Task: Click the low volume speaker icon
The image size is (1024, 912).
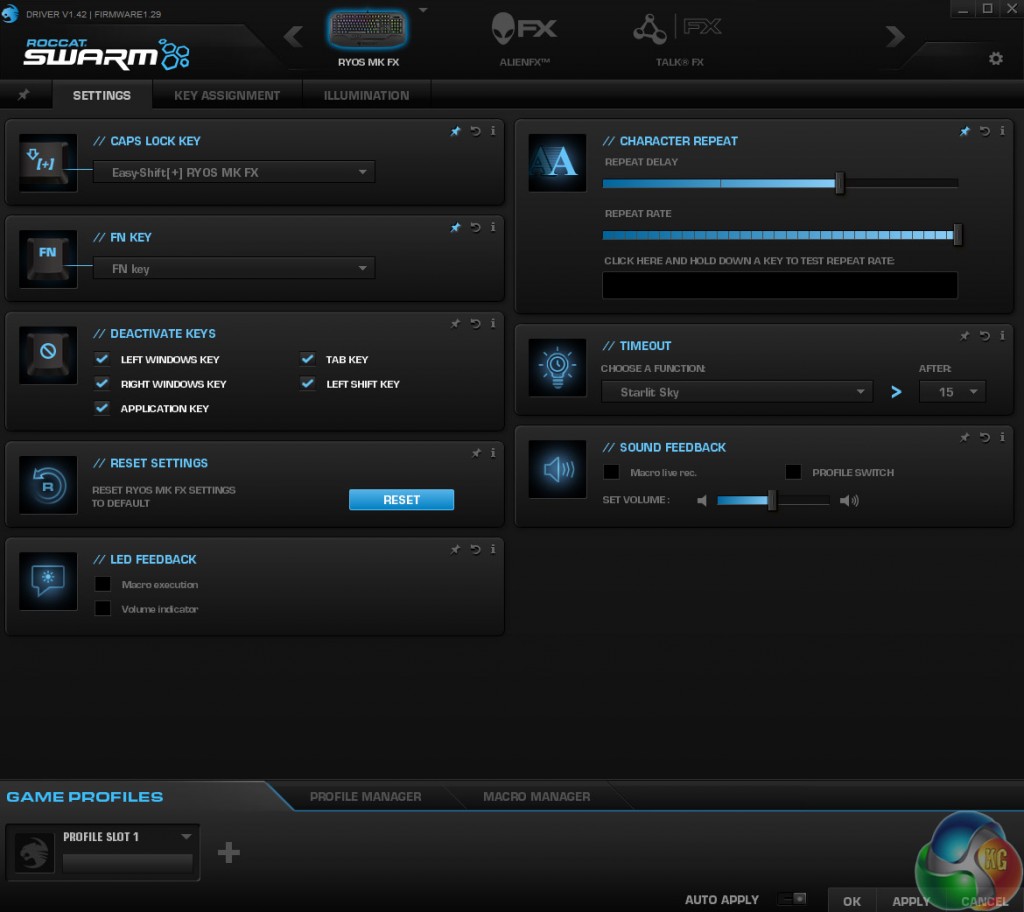Action: tap(702, 500)
